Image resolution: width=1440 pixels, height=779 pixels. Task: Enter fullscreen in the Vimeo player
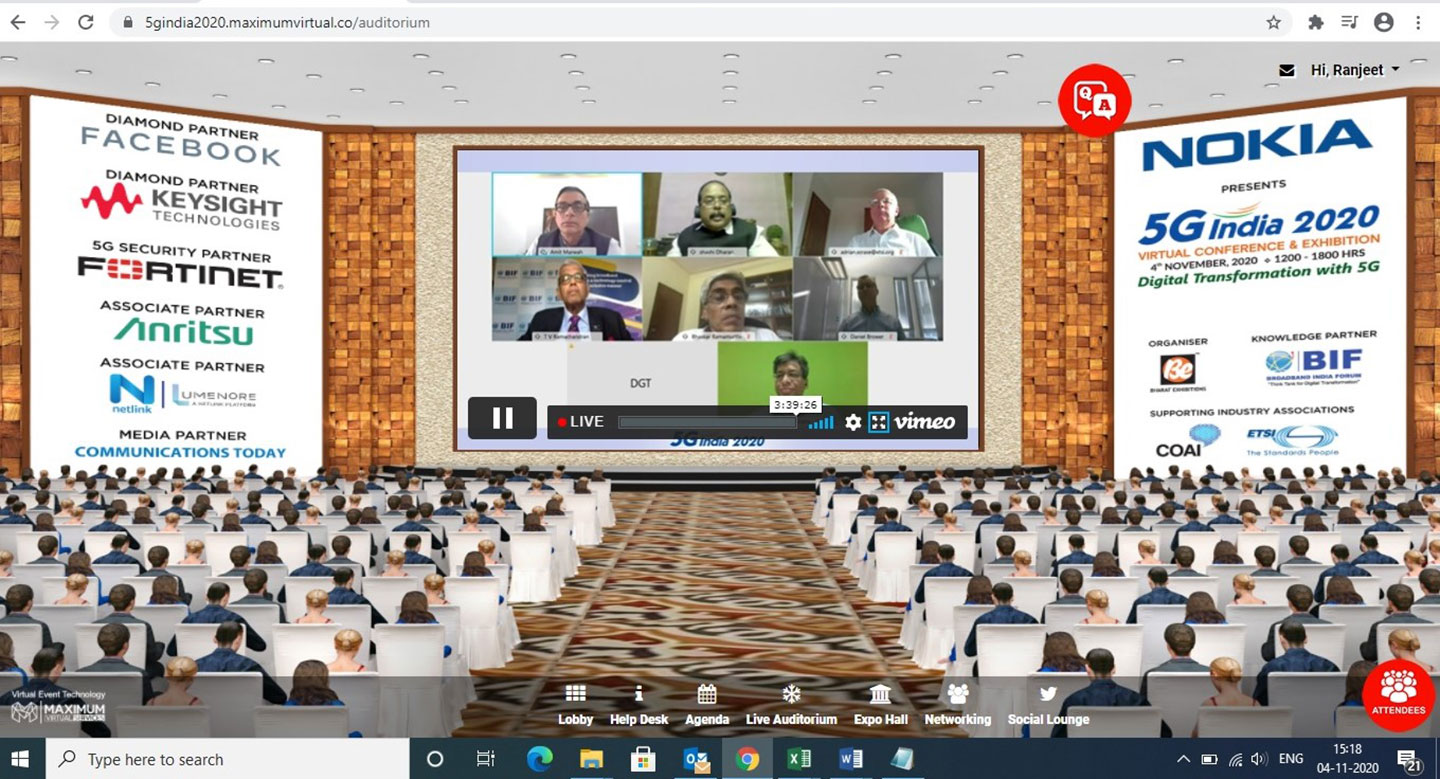coord(878,422)
